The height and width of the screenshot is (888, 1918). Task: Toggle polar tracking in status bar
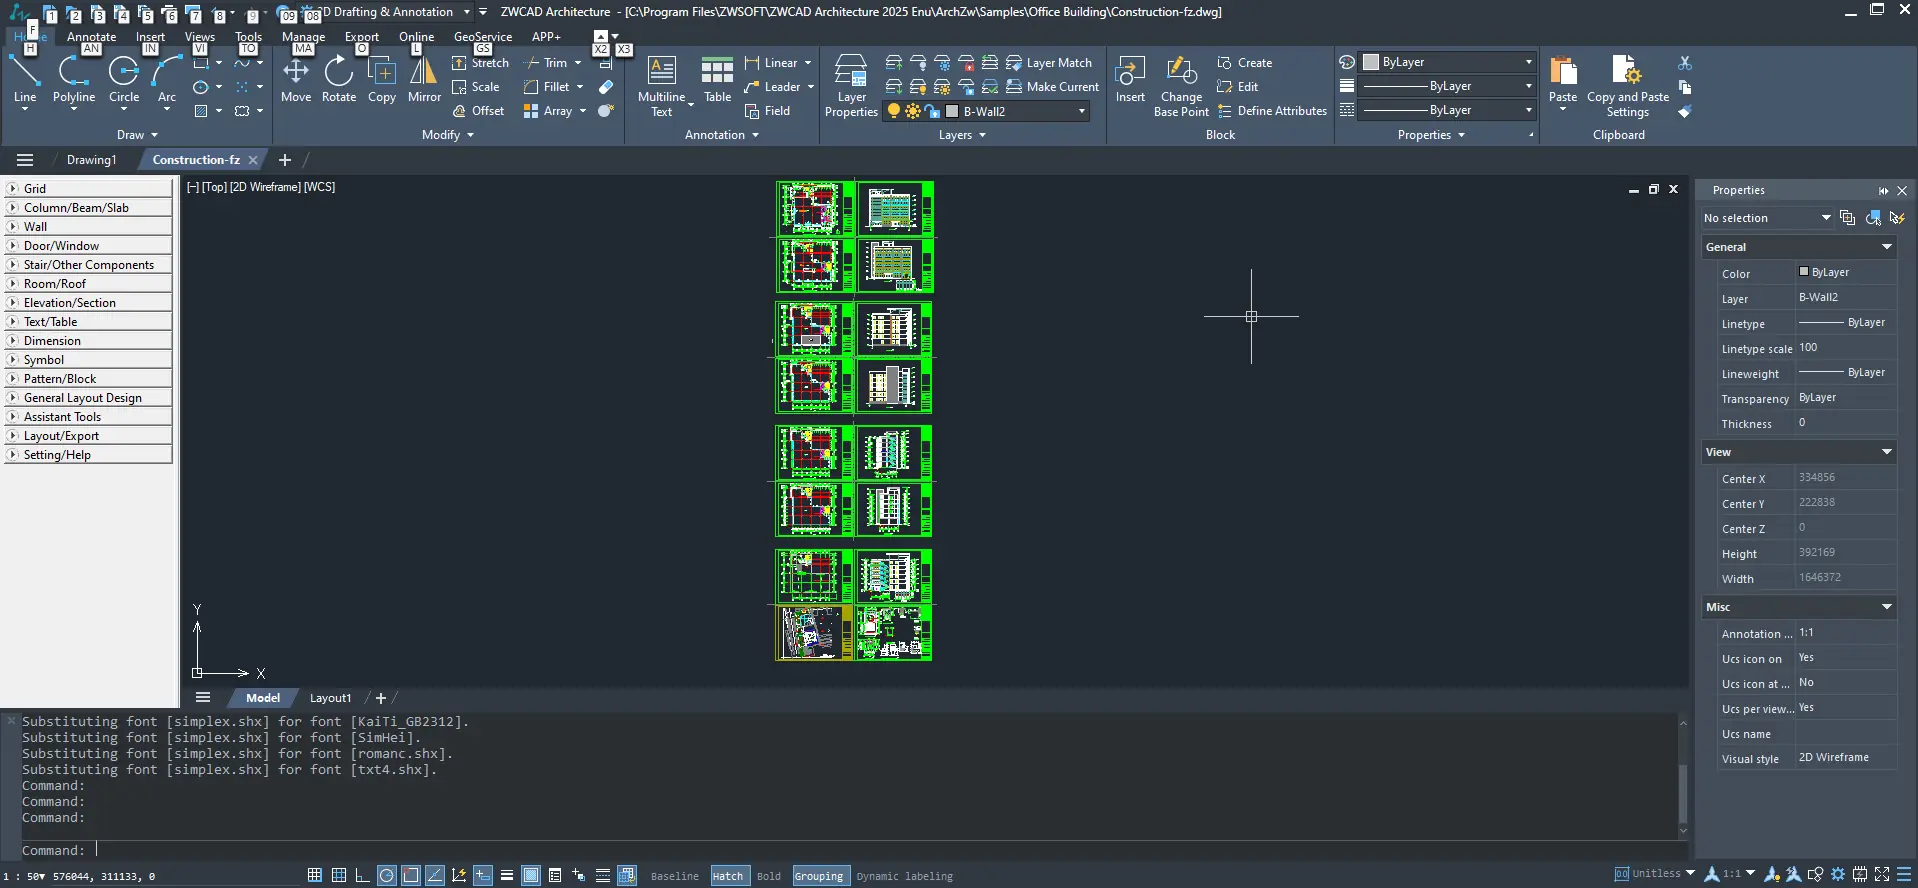coord(387,875)
